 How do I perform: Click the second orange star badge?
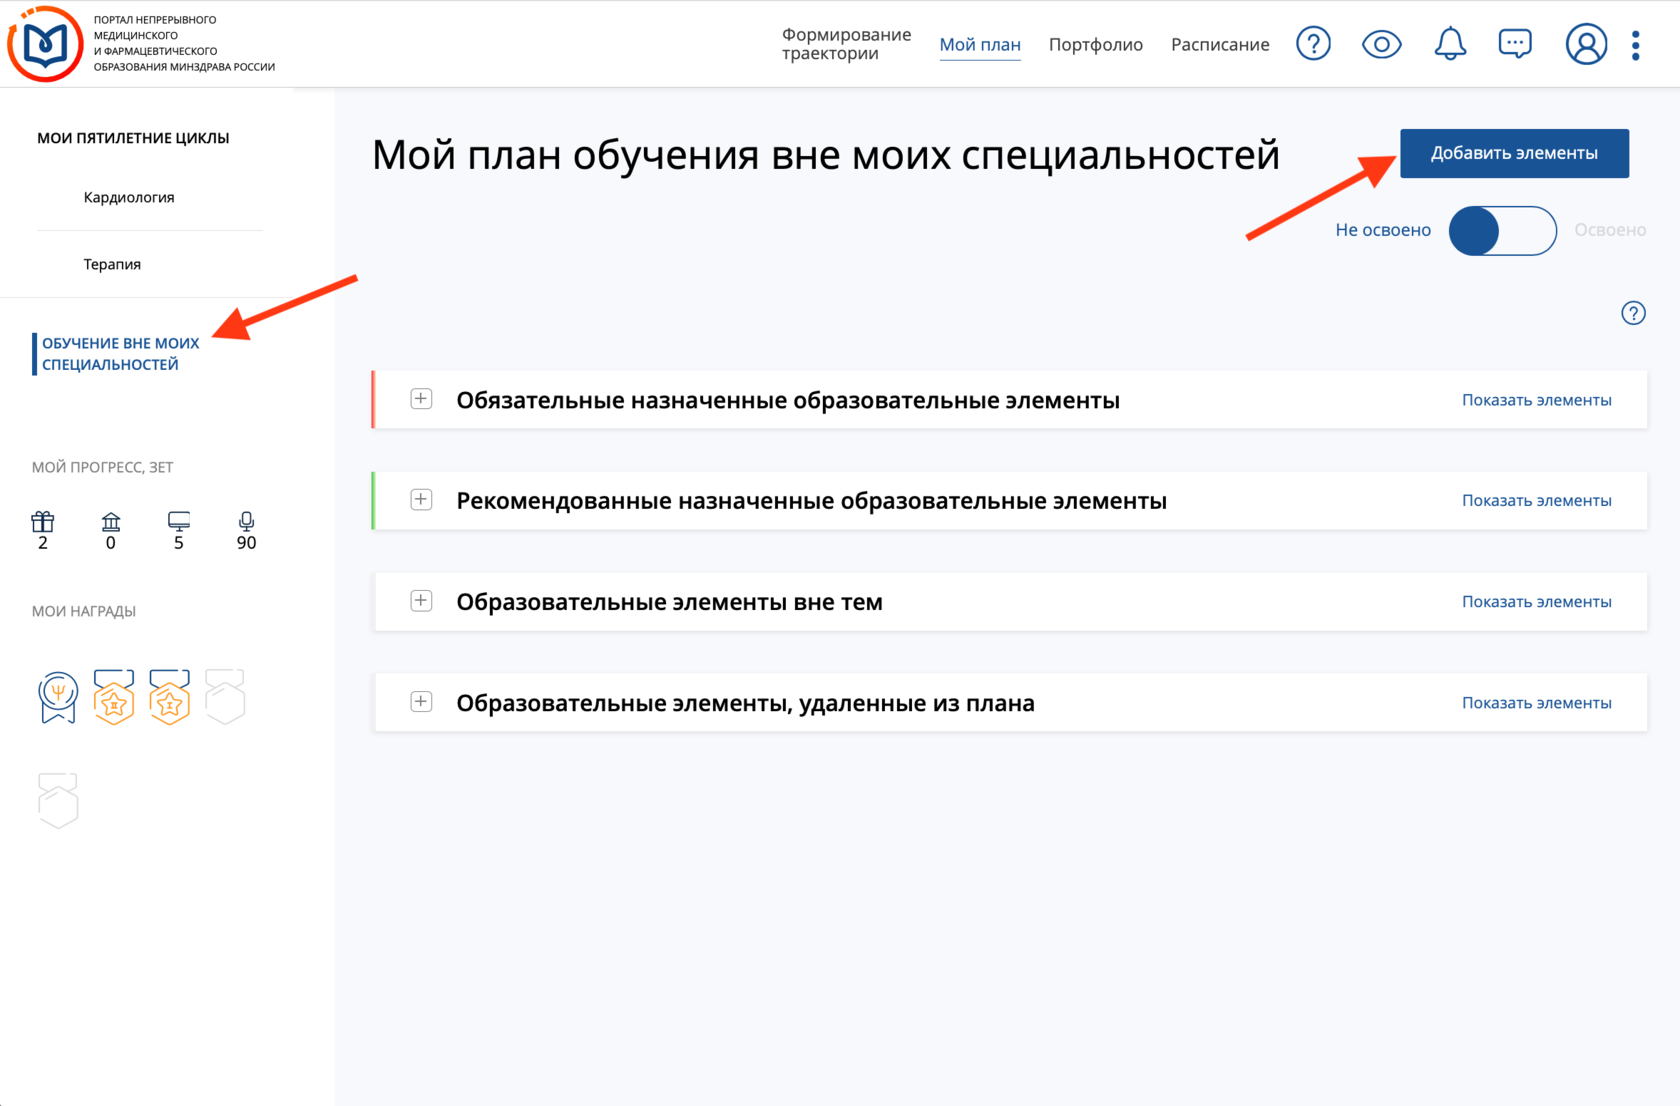[169, 697]
